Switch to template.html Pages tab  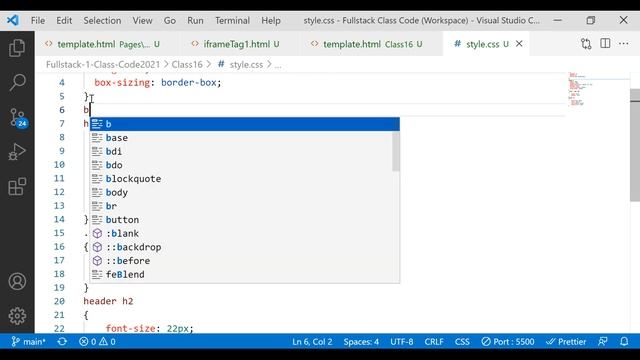point(107,44)
